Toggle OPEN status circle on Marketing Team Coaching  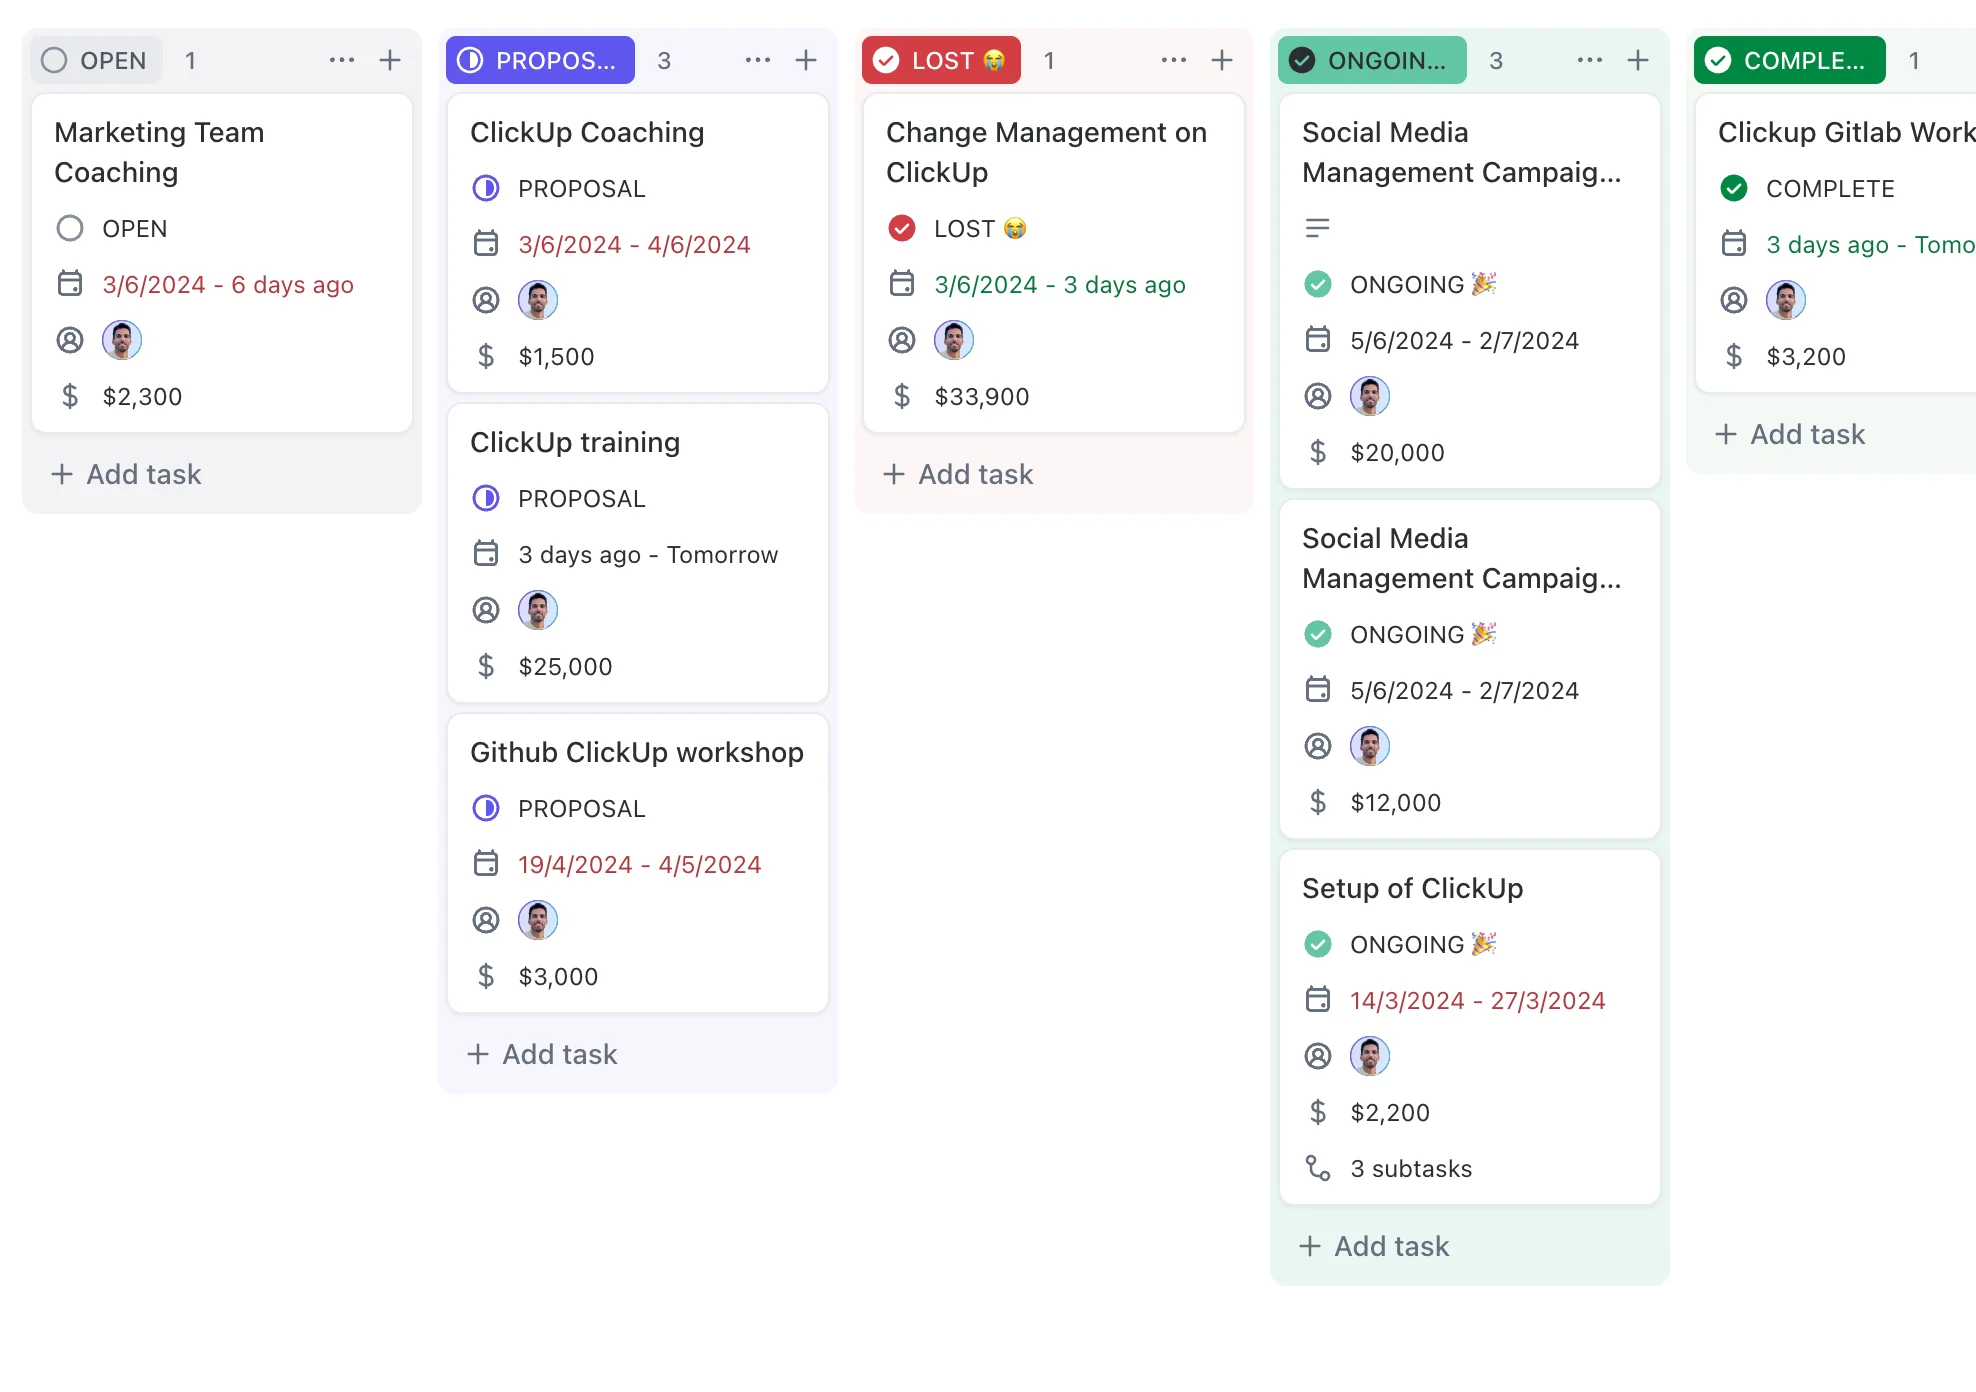click(70, 228)
